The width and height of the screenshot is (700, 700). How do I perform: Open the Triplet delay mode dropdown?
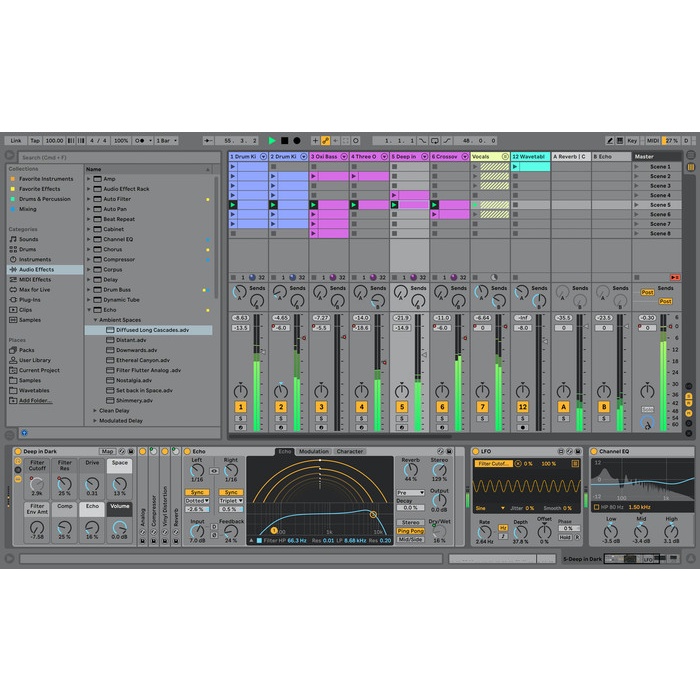[x=231, y=501]
